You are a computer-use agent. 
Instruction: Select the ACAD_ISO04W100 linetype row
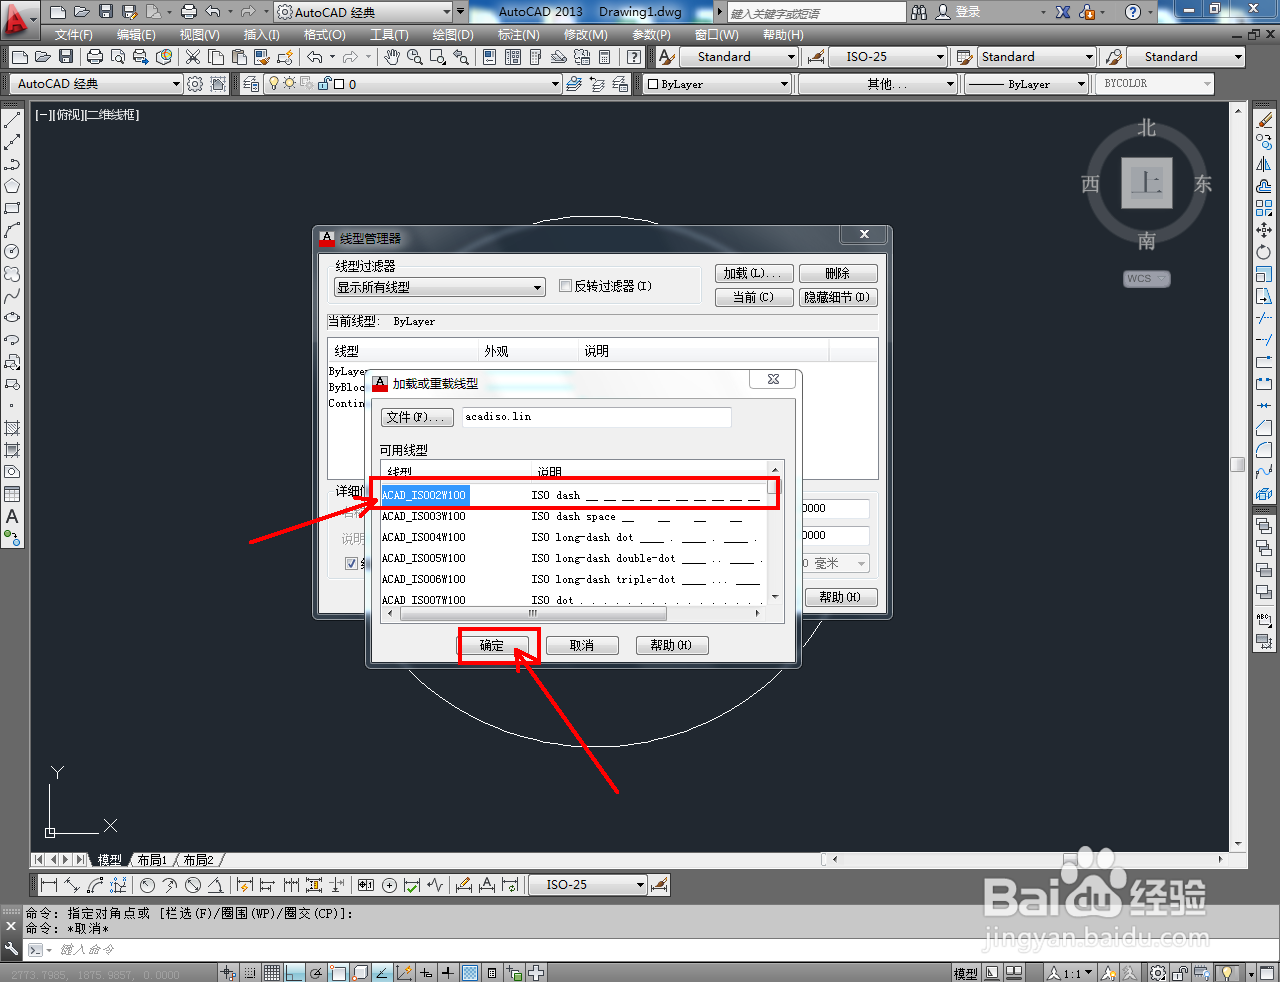coord(574,537)
